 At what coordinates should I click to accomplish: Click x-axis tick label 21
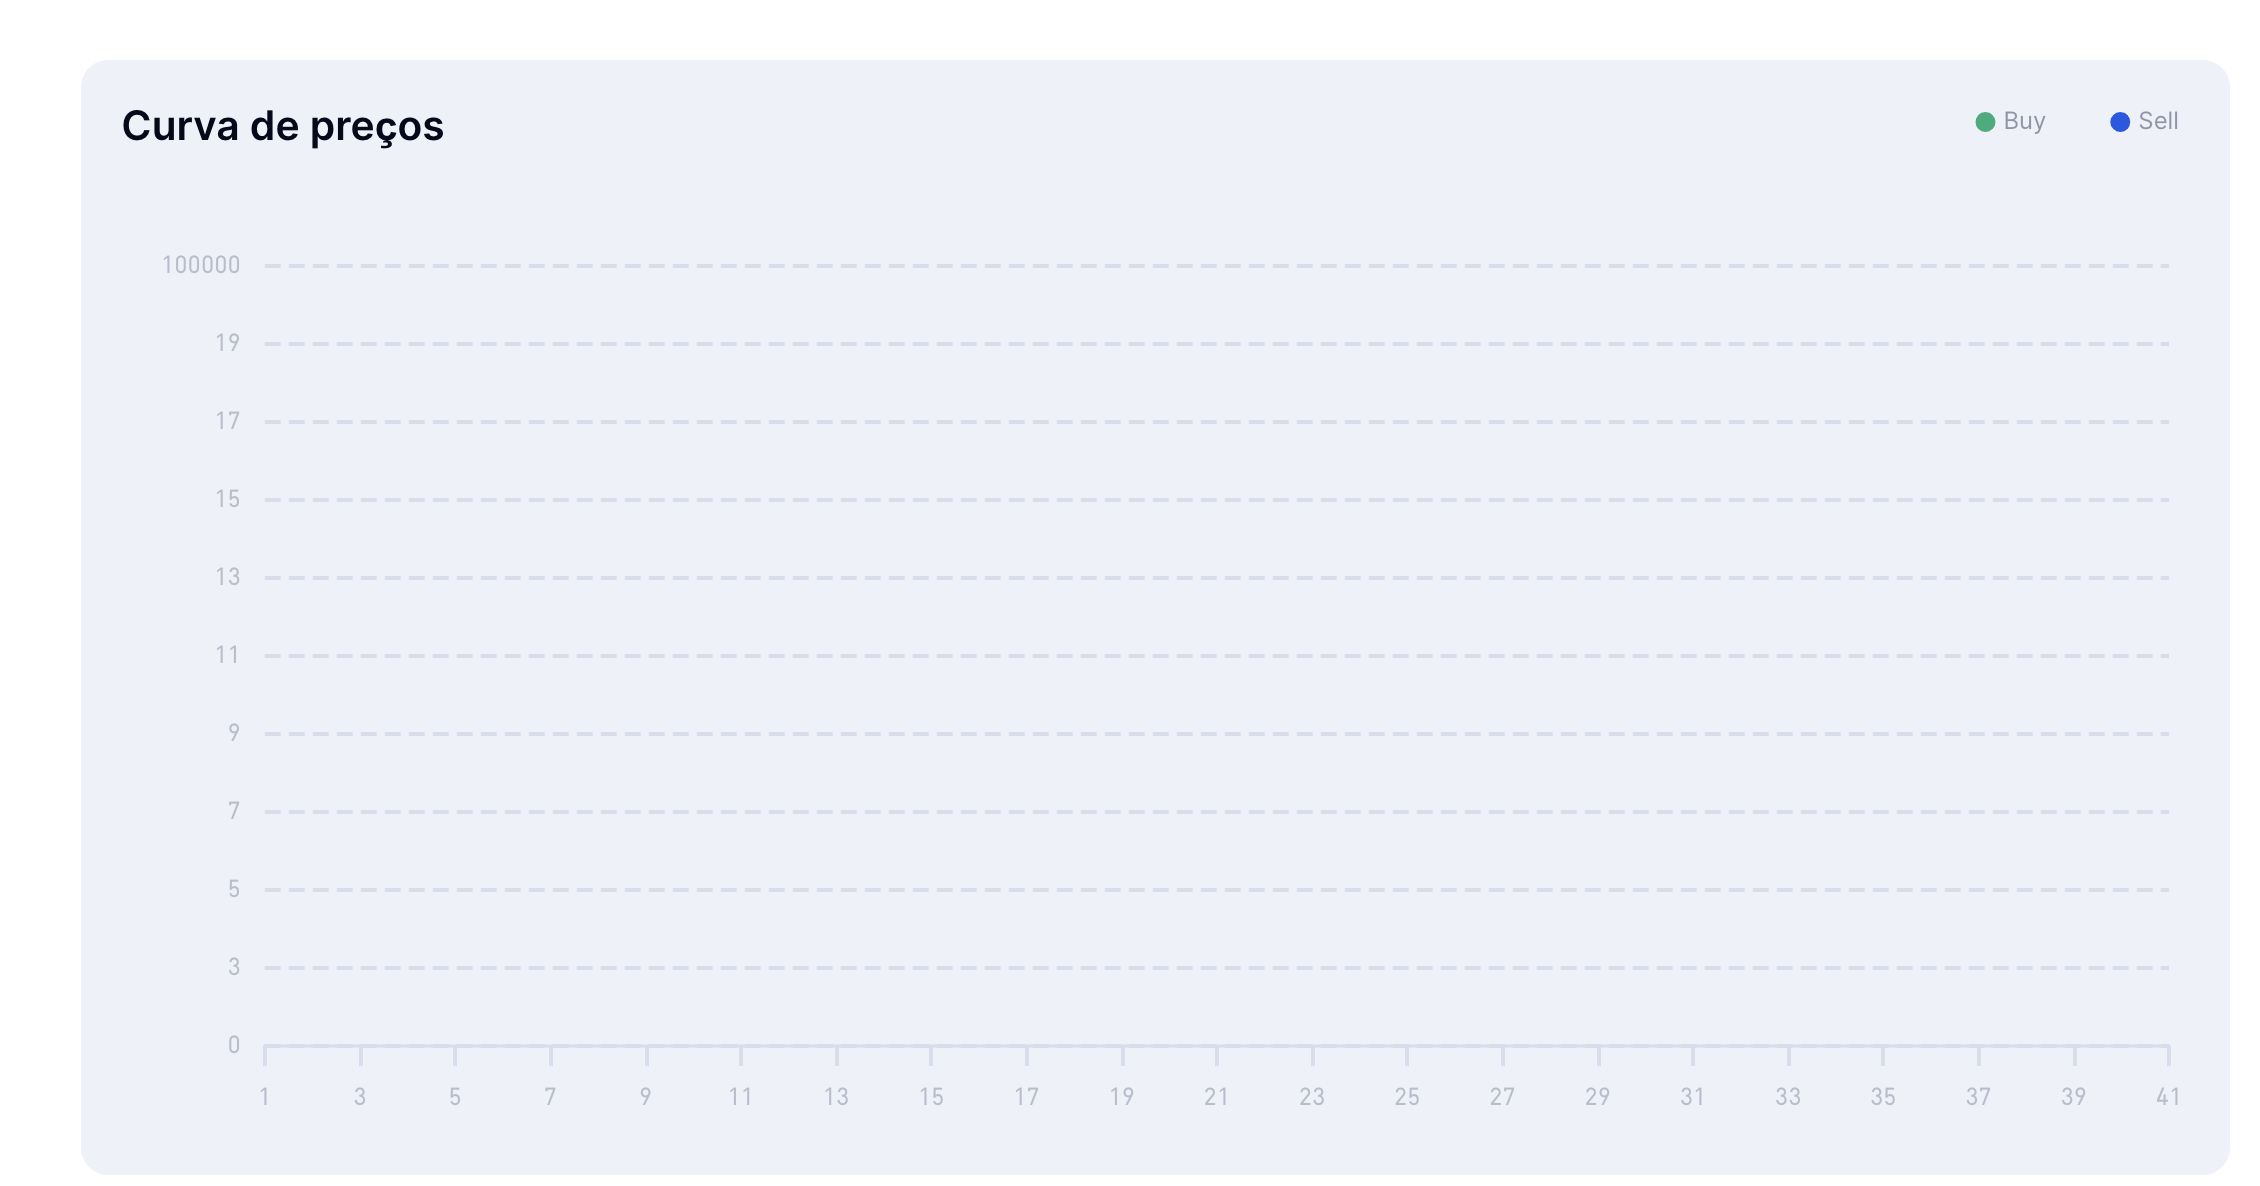coord(1216,1097)
